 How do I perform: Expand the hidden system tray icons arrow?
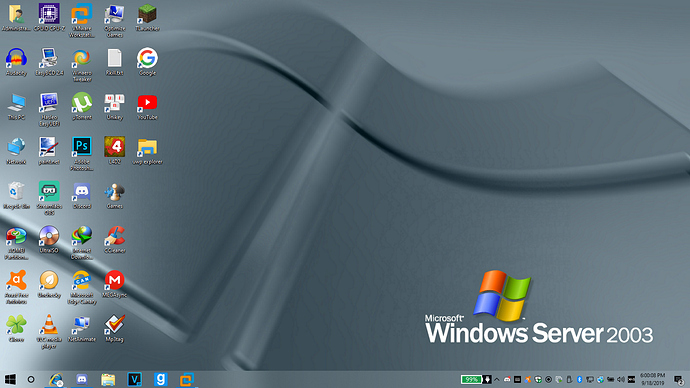(x=497, y=379)
